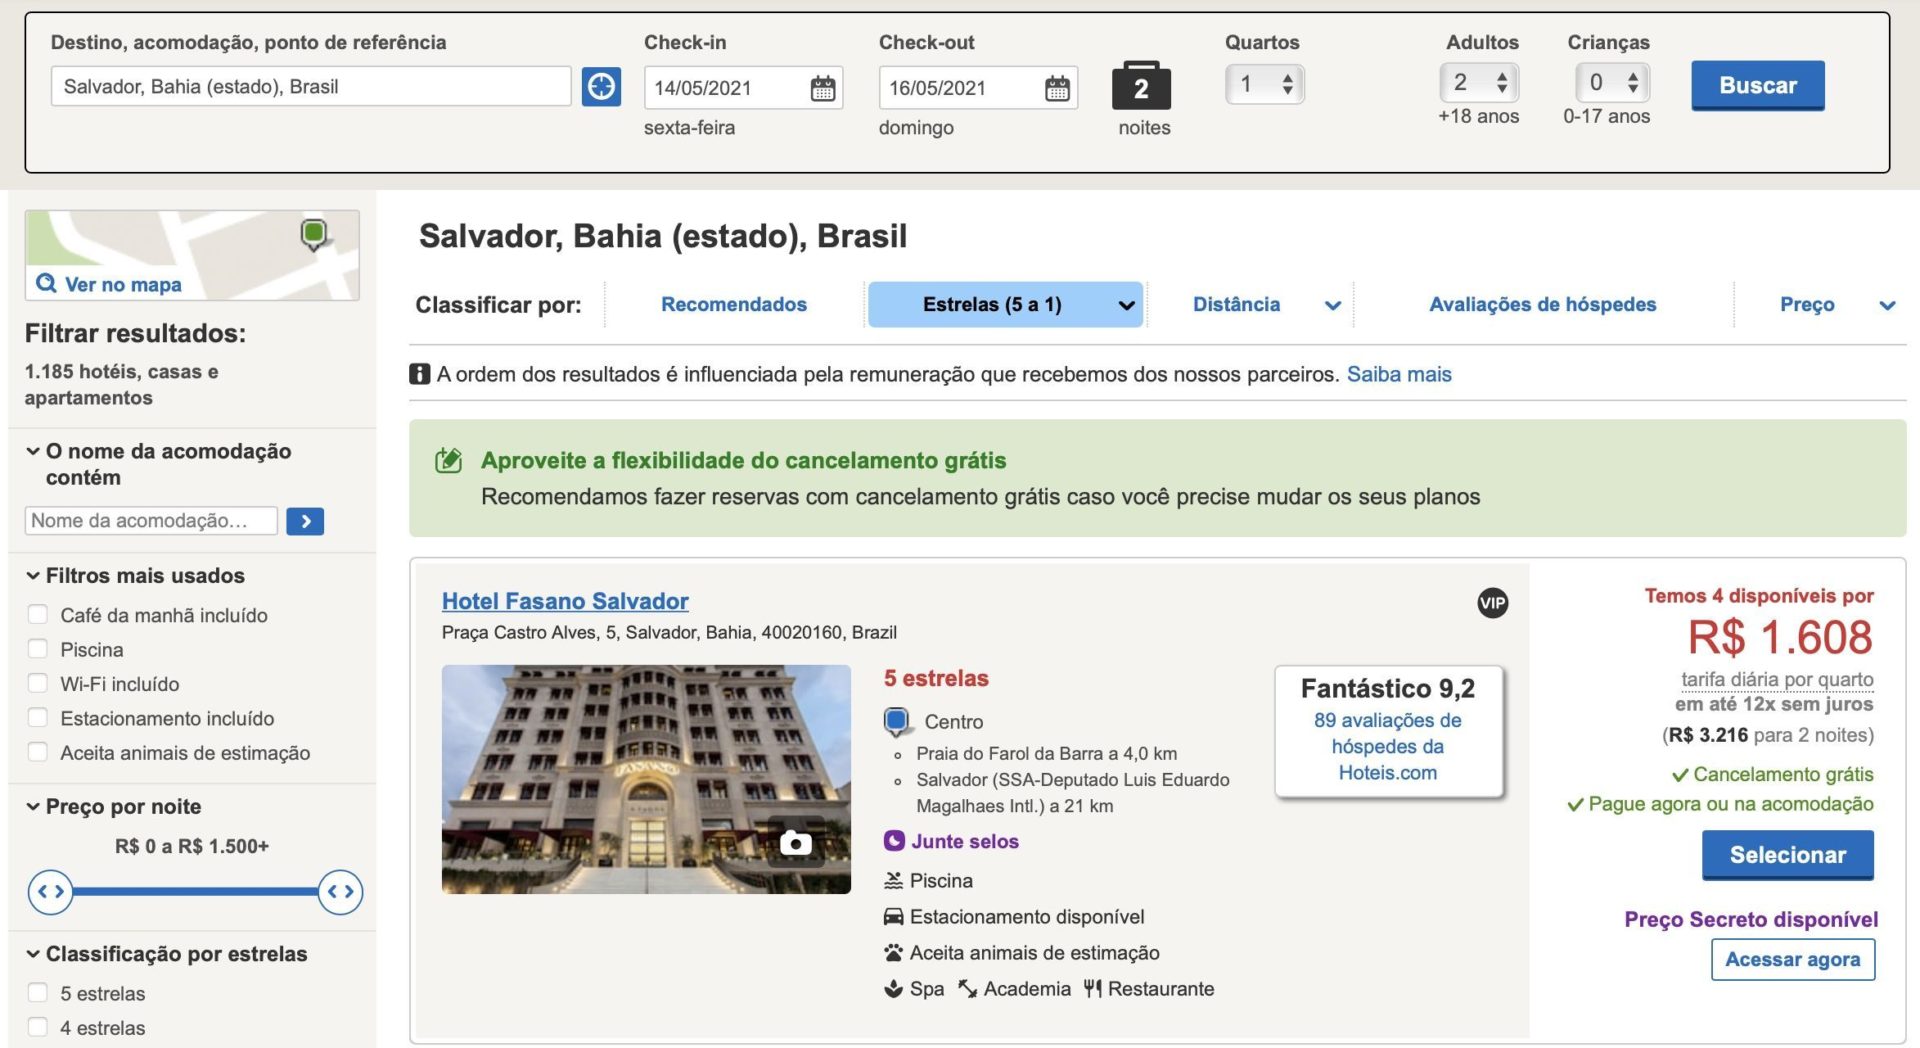Click the camera icon on hotel photo
This screenshot has width=1920, height=1048.
tap(796, 842)
